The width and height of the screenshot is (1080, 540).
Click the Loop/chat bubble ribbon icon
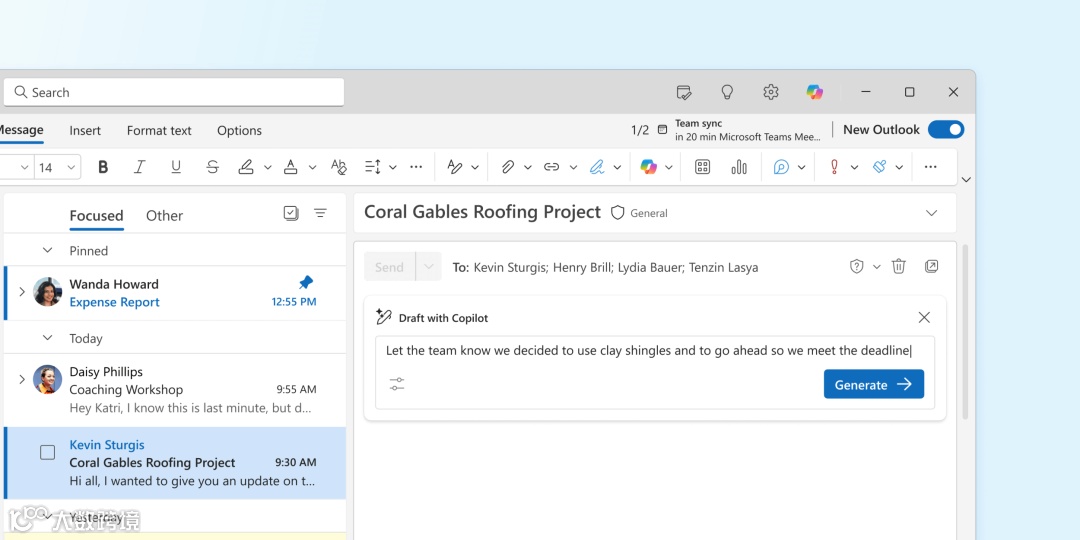click(781, 167)
